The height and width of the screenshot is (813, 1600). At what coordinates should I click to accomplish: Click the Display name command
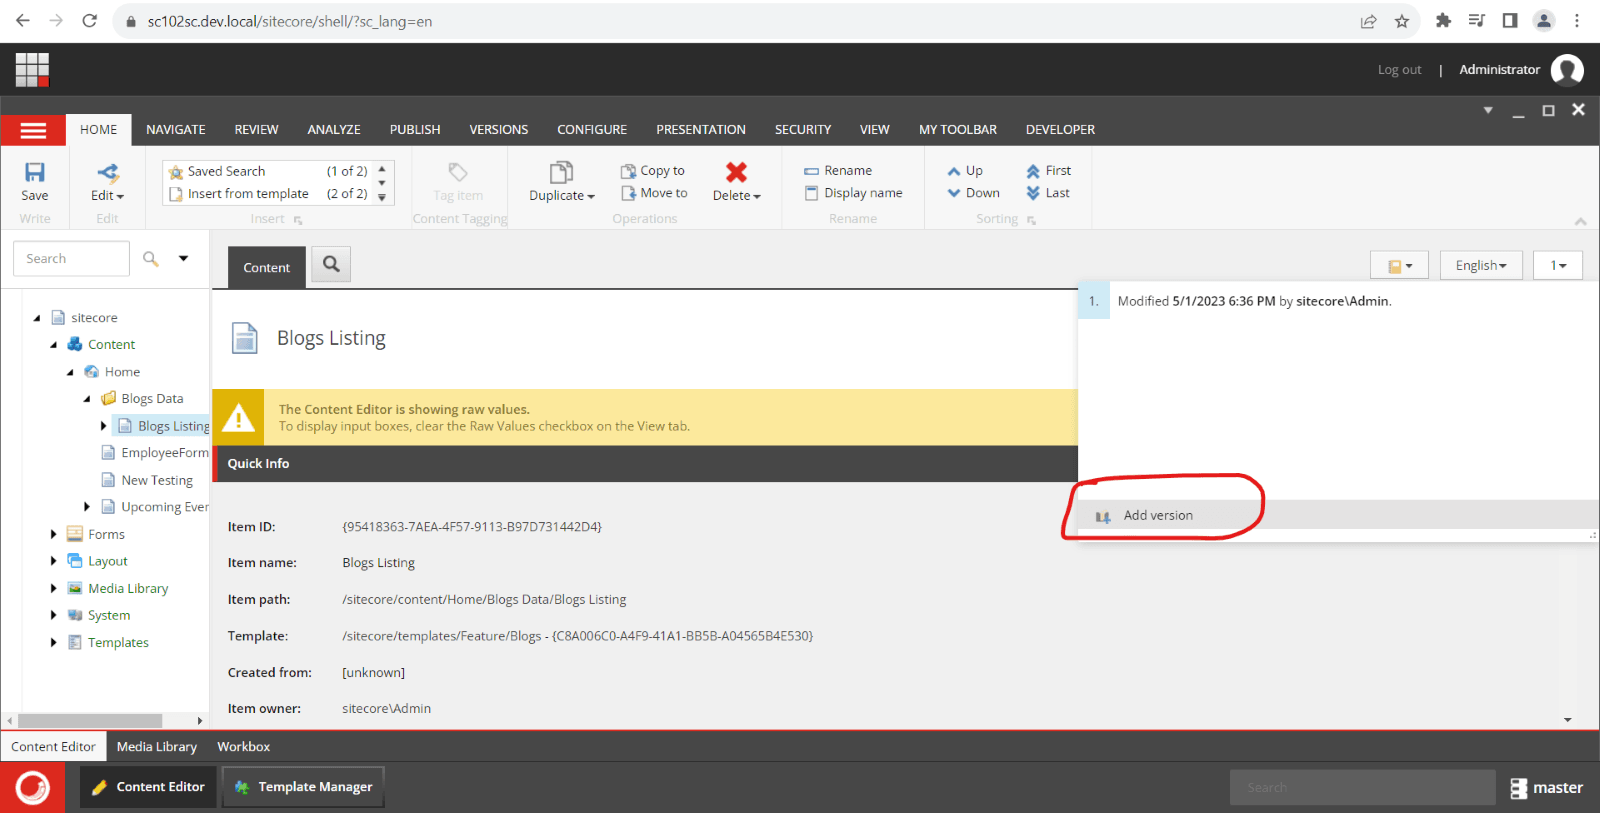(853, 193)
